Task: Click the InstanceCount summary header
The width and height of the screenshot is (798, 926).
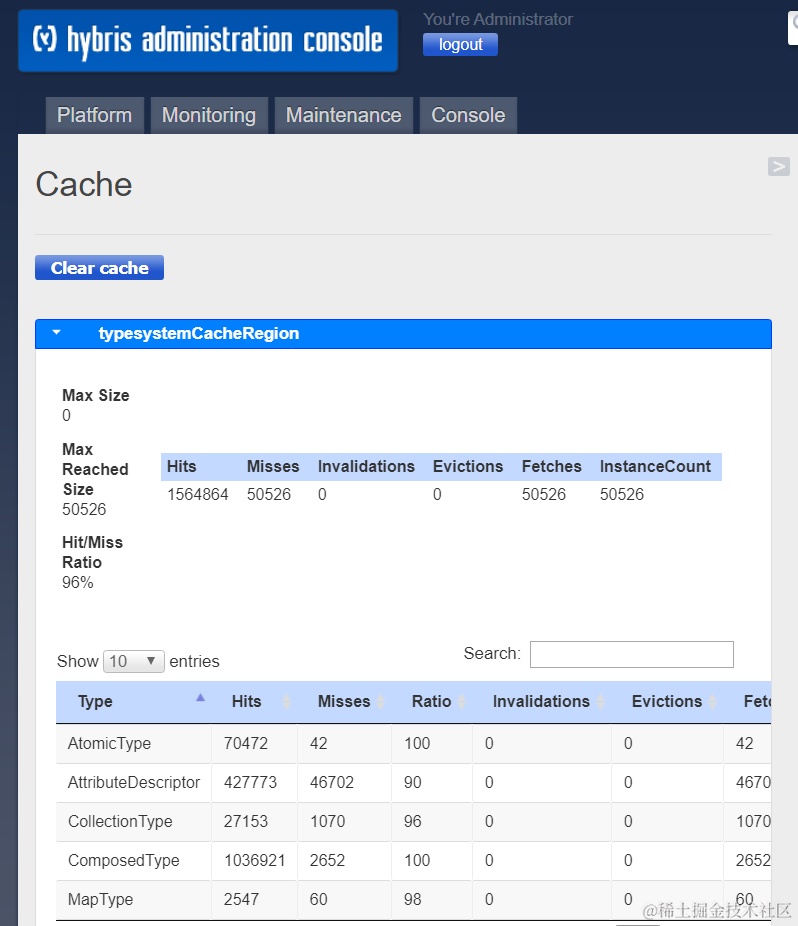Action: click(x=655, y=467)
